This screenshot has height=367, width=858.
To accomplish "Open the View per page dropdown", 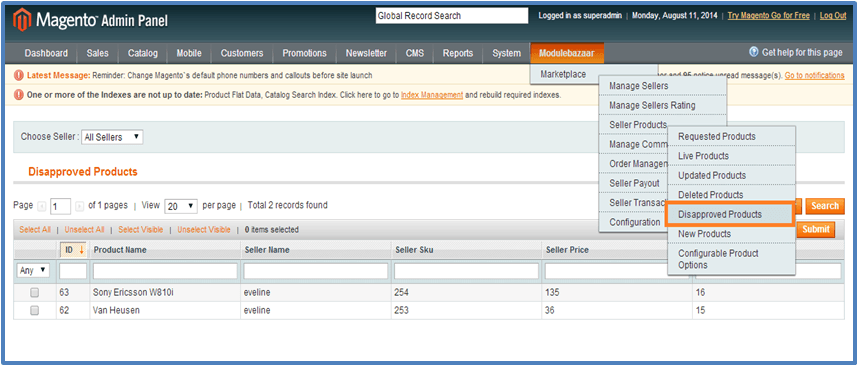I will click(x=181, y=206).
